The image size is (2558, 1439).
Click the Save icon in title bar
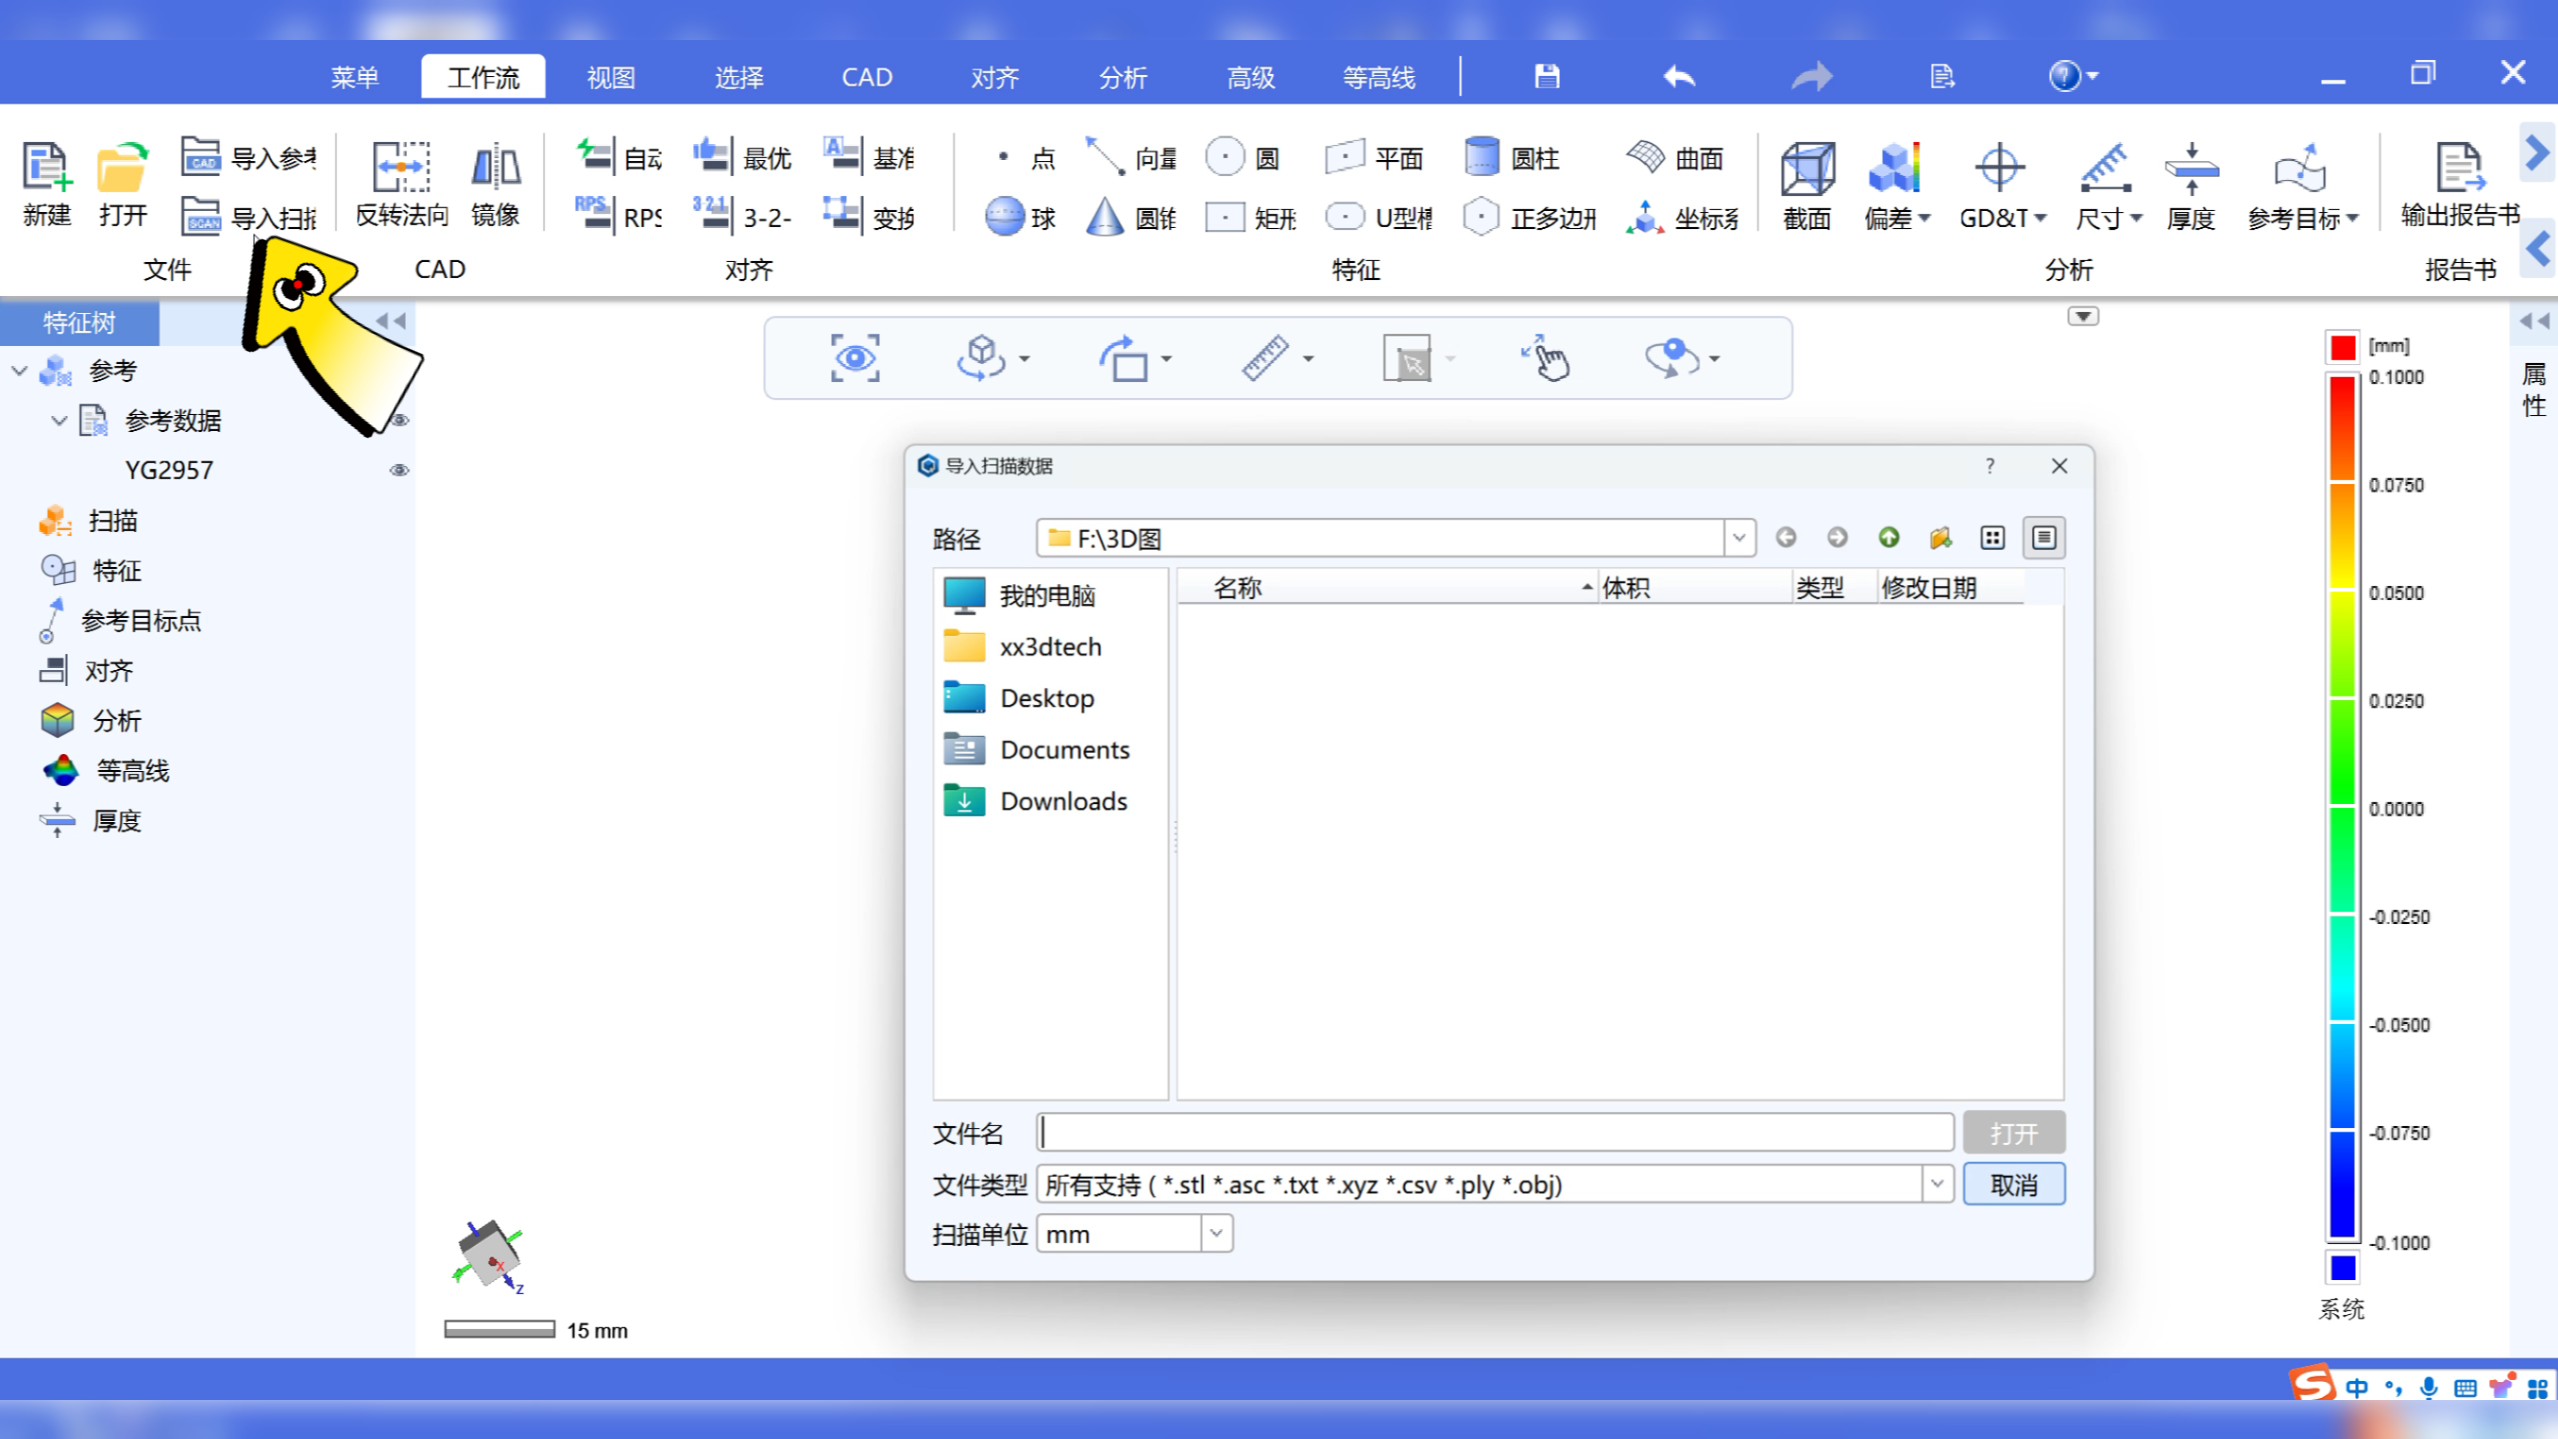tap(1547, 76)
